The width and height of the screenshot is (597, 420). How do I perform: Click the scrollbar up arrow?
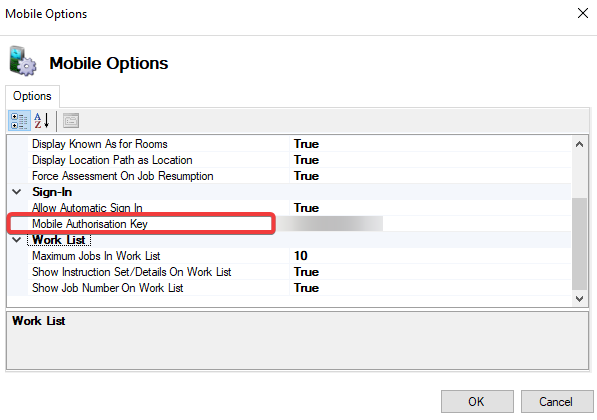[579, 144]
